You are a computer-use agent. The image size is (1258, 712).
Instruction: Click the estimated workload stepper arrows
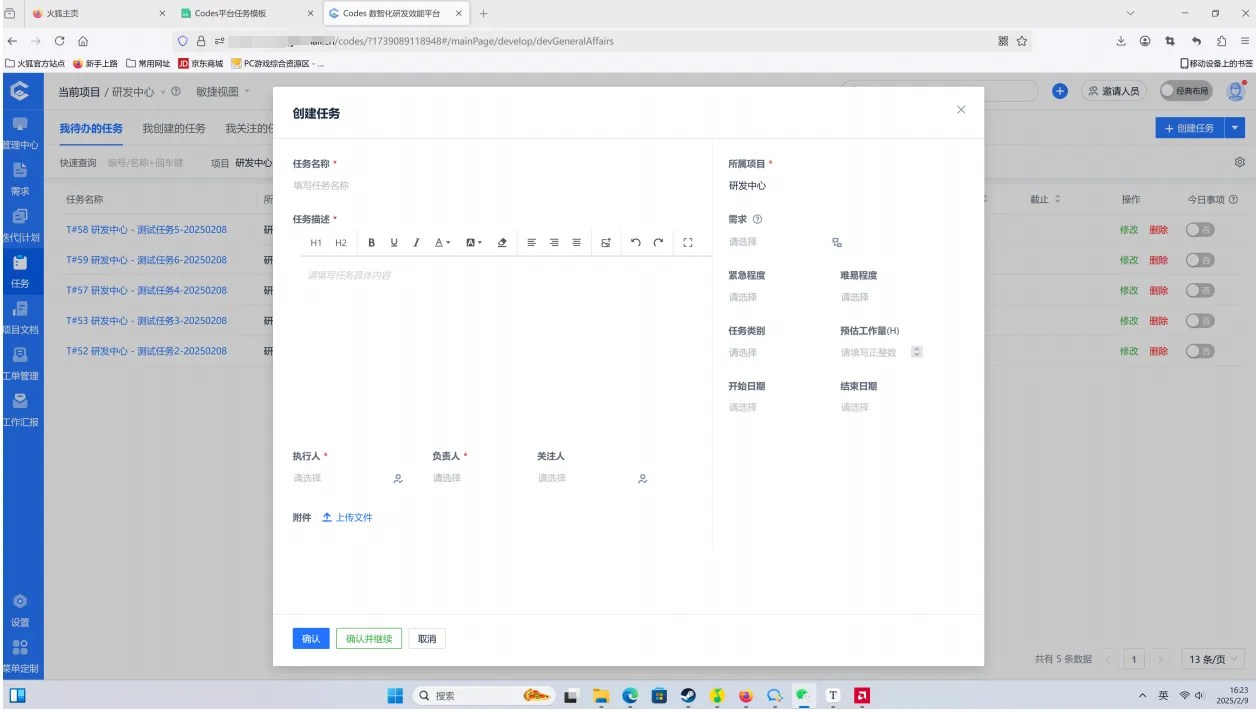[x=917, y=352]
